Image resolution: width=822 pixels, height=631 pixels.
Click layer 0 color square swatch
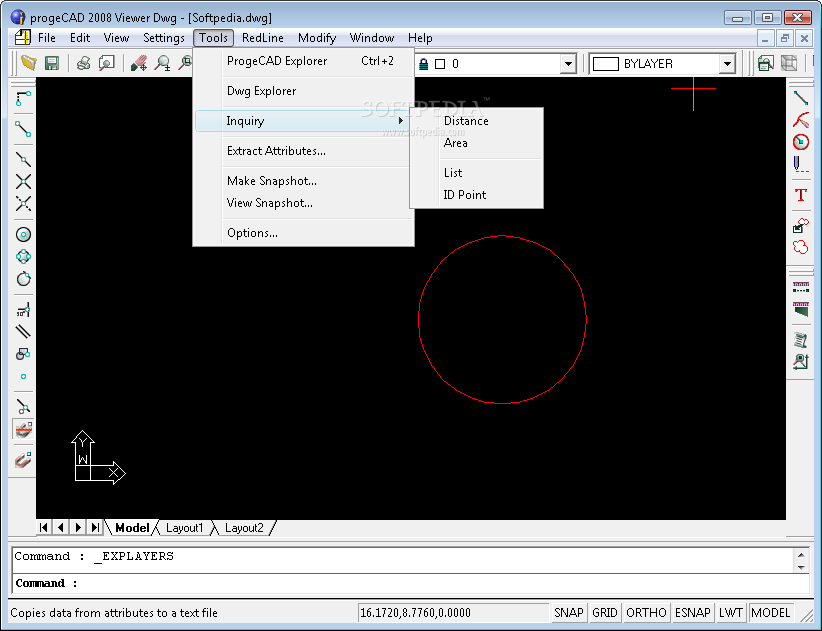pyautogui.click(x=440, y=64)
